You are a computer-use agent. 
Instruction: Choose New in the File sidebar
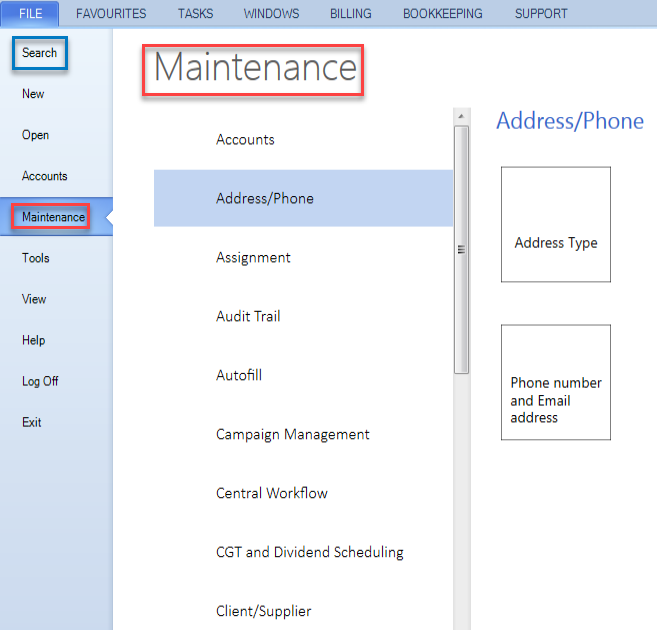[x=33, y=94]
